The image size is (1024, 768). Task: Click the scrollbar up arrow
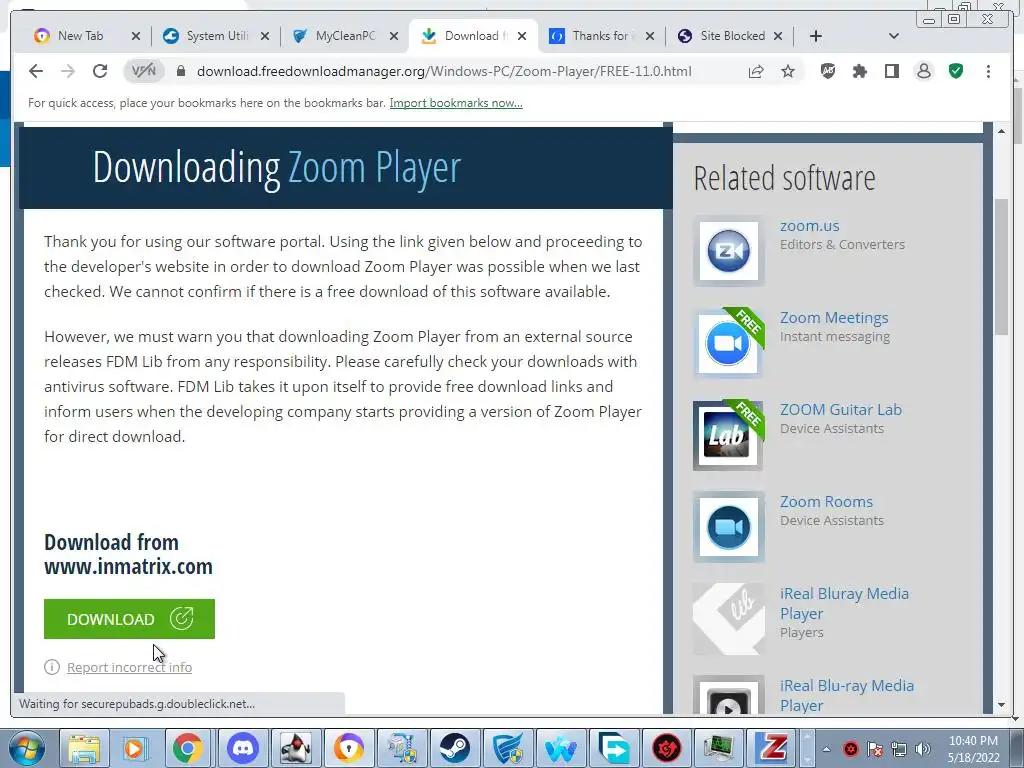[x=1001, y=131]
